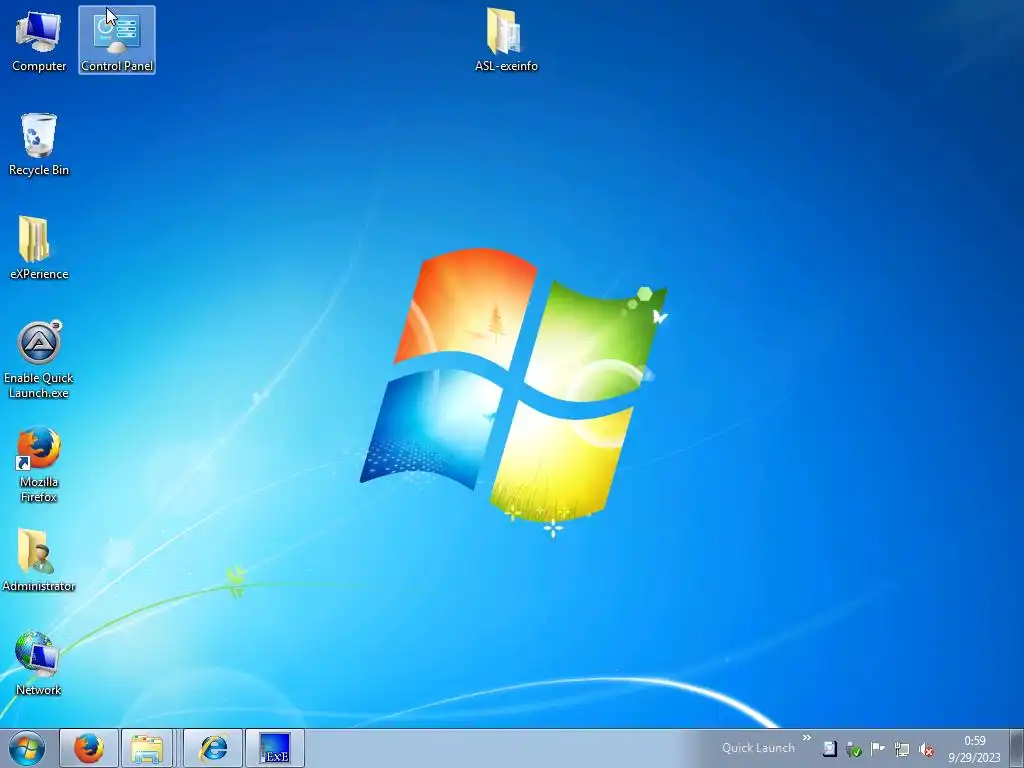This screenshot has width=1024, height=768.
Task: Select the Control Panel desktop icon
Action: 117,40
